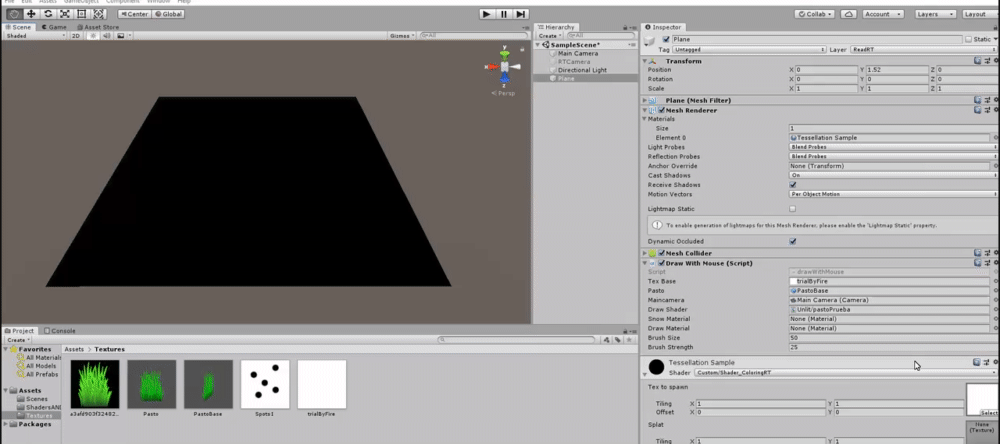The height and width of the screenshot is (444, 1000).
Task: Toggle Plane object active checkbox
Action: [666, 40]
